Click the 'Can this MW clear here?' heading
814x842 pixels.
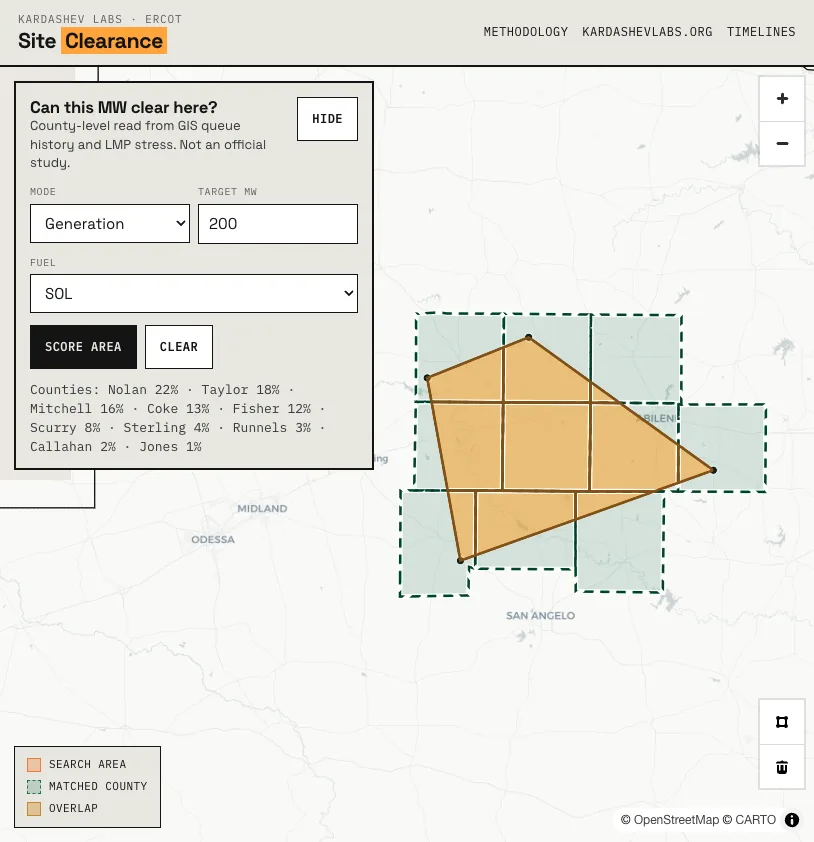[x=123, y=107]
